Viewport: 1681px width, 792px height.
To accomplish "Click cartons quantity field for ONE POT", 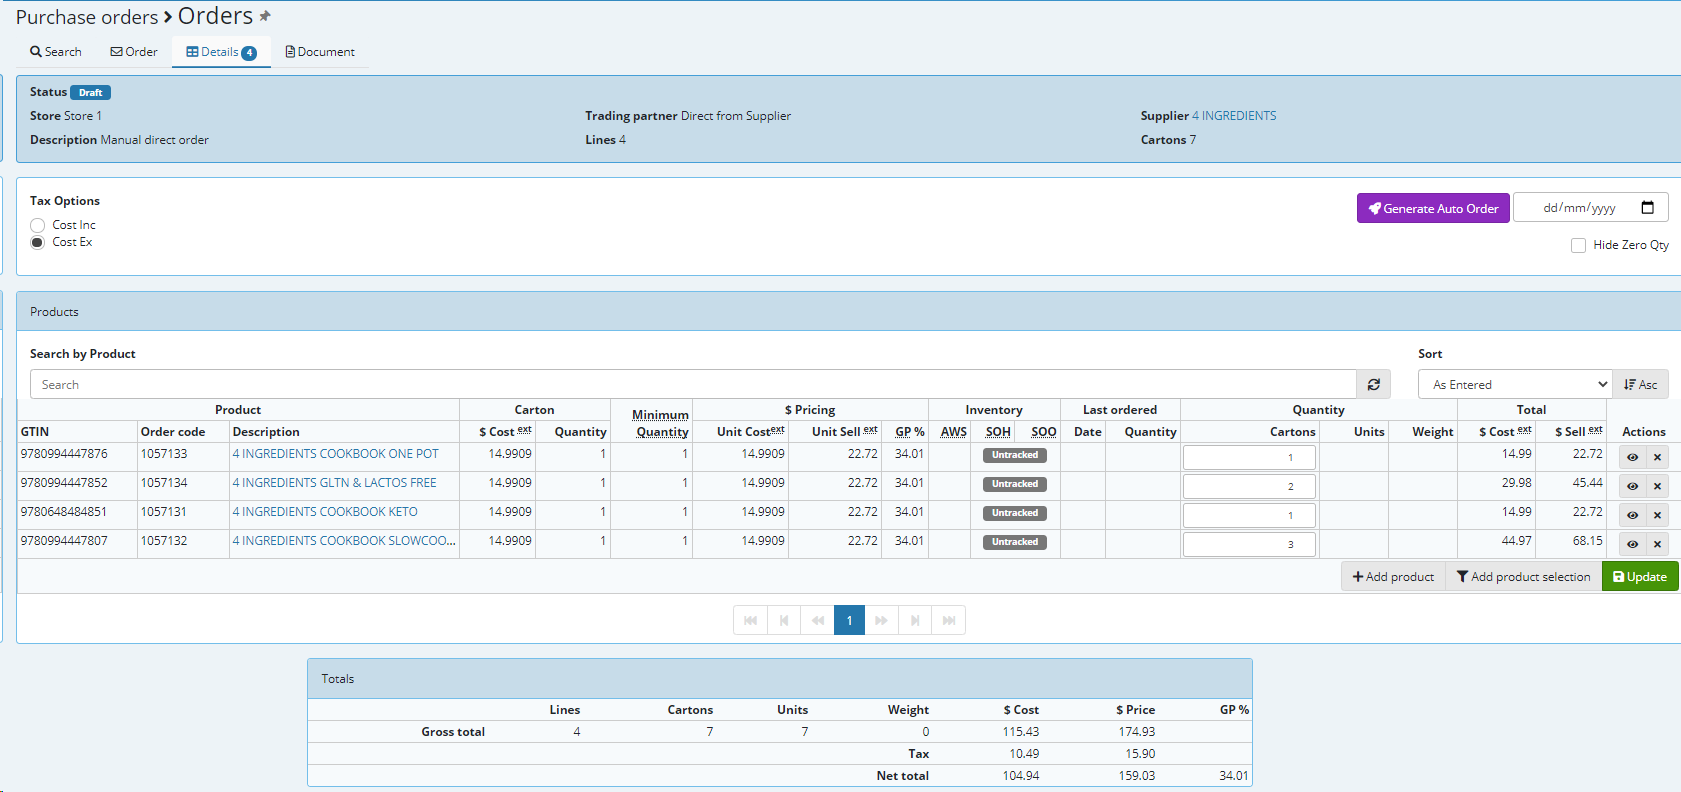I will point(1249,457).
